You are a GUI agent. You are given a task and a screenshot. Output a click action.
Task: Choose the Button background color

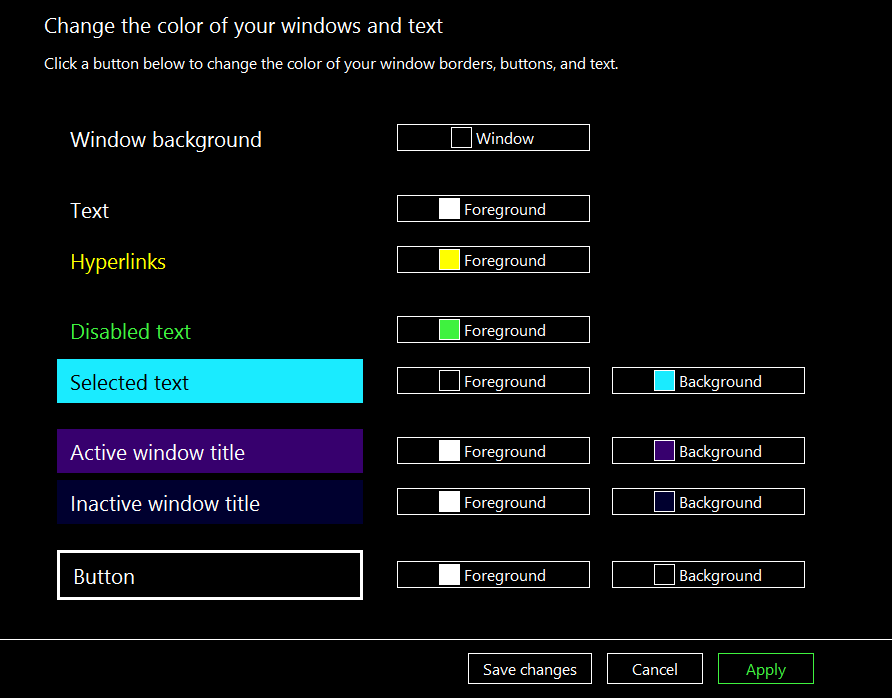pos(708,575)
